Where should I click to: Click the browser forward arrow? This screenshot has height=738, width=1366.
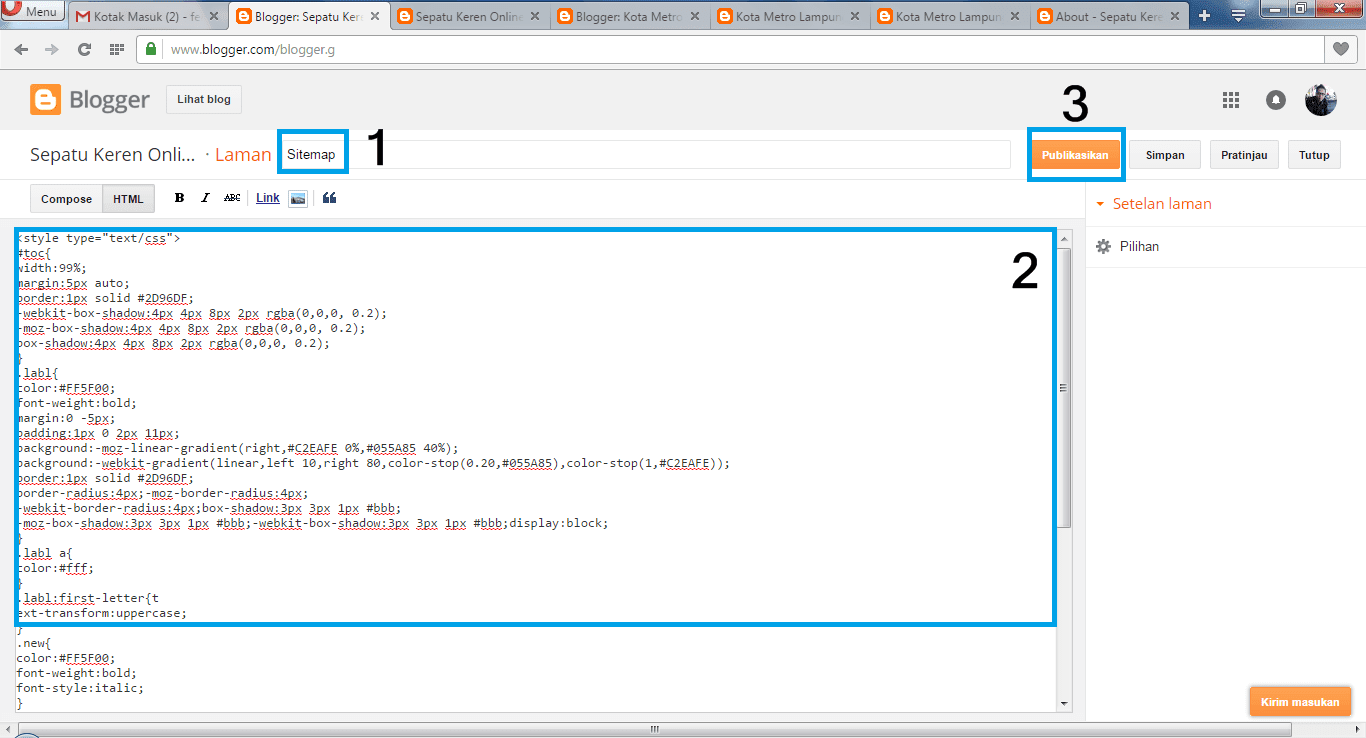52,49
